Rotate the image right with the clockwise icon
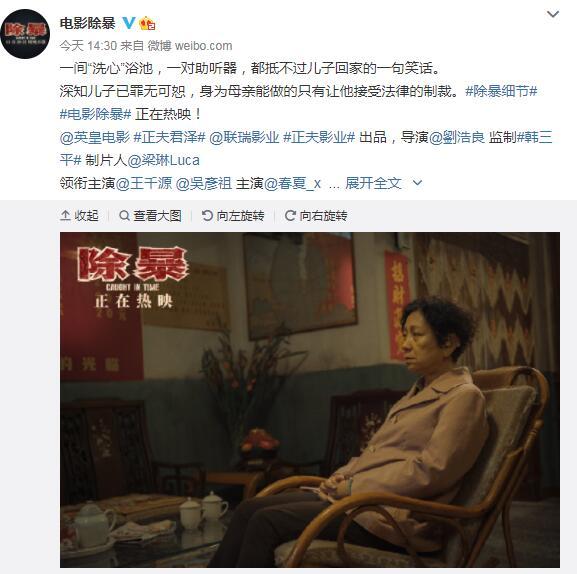The height and width of the screenshot is (574, 577). coord(290,215)
